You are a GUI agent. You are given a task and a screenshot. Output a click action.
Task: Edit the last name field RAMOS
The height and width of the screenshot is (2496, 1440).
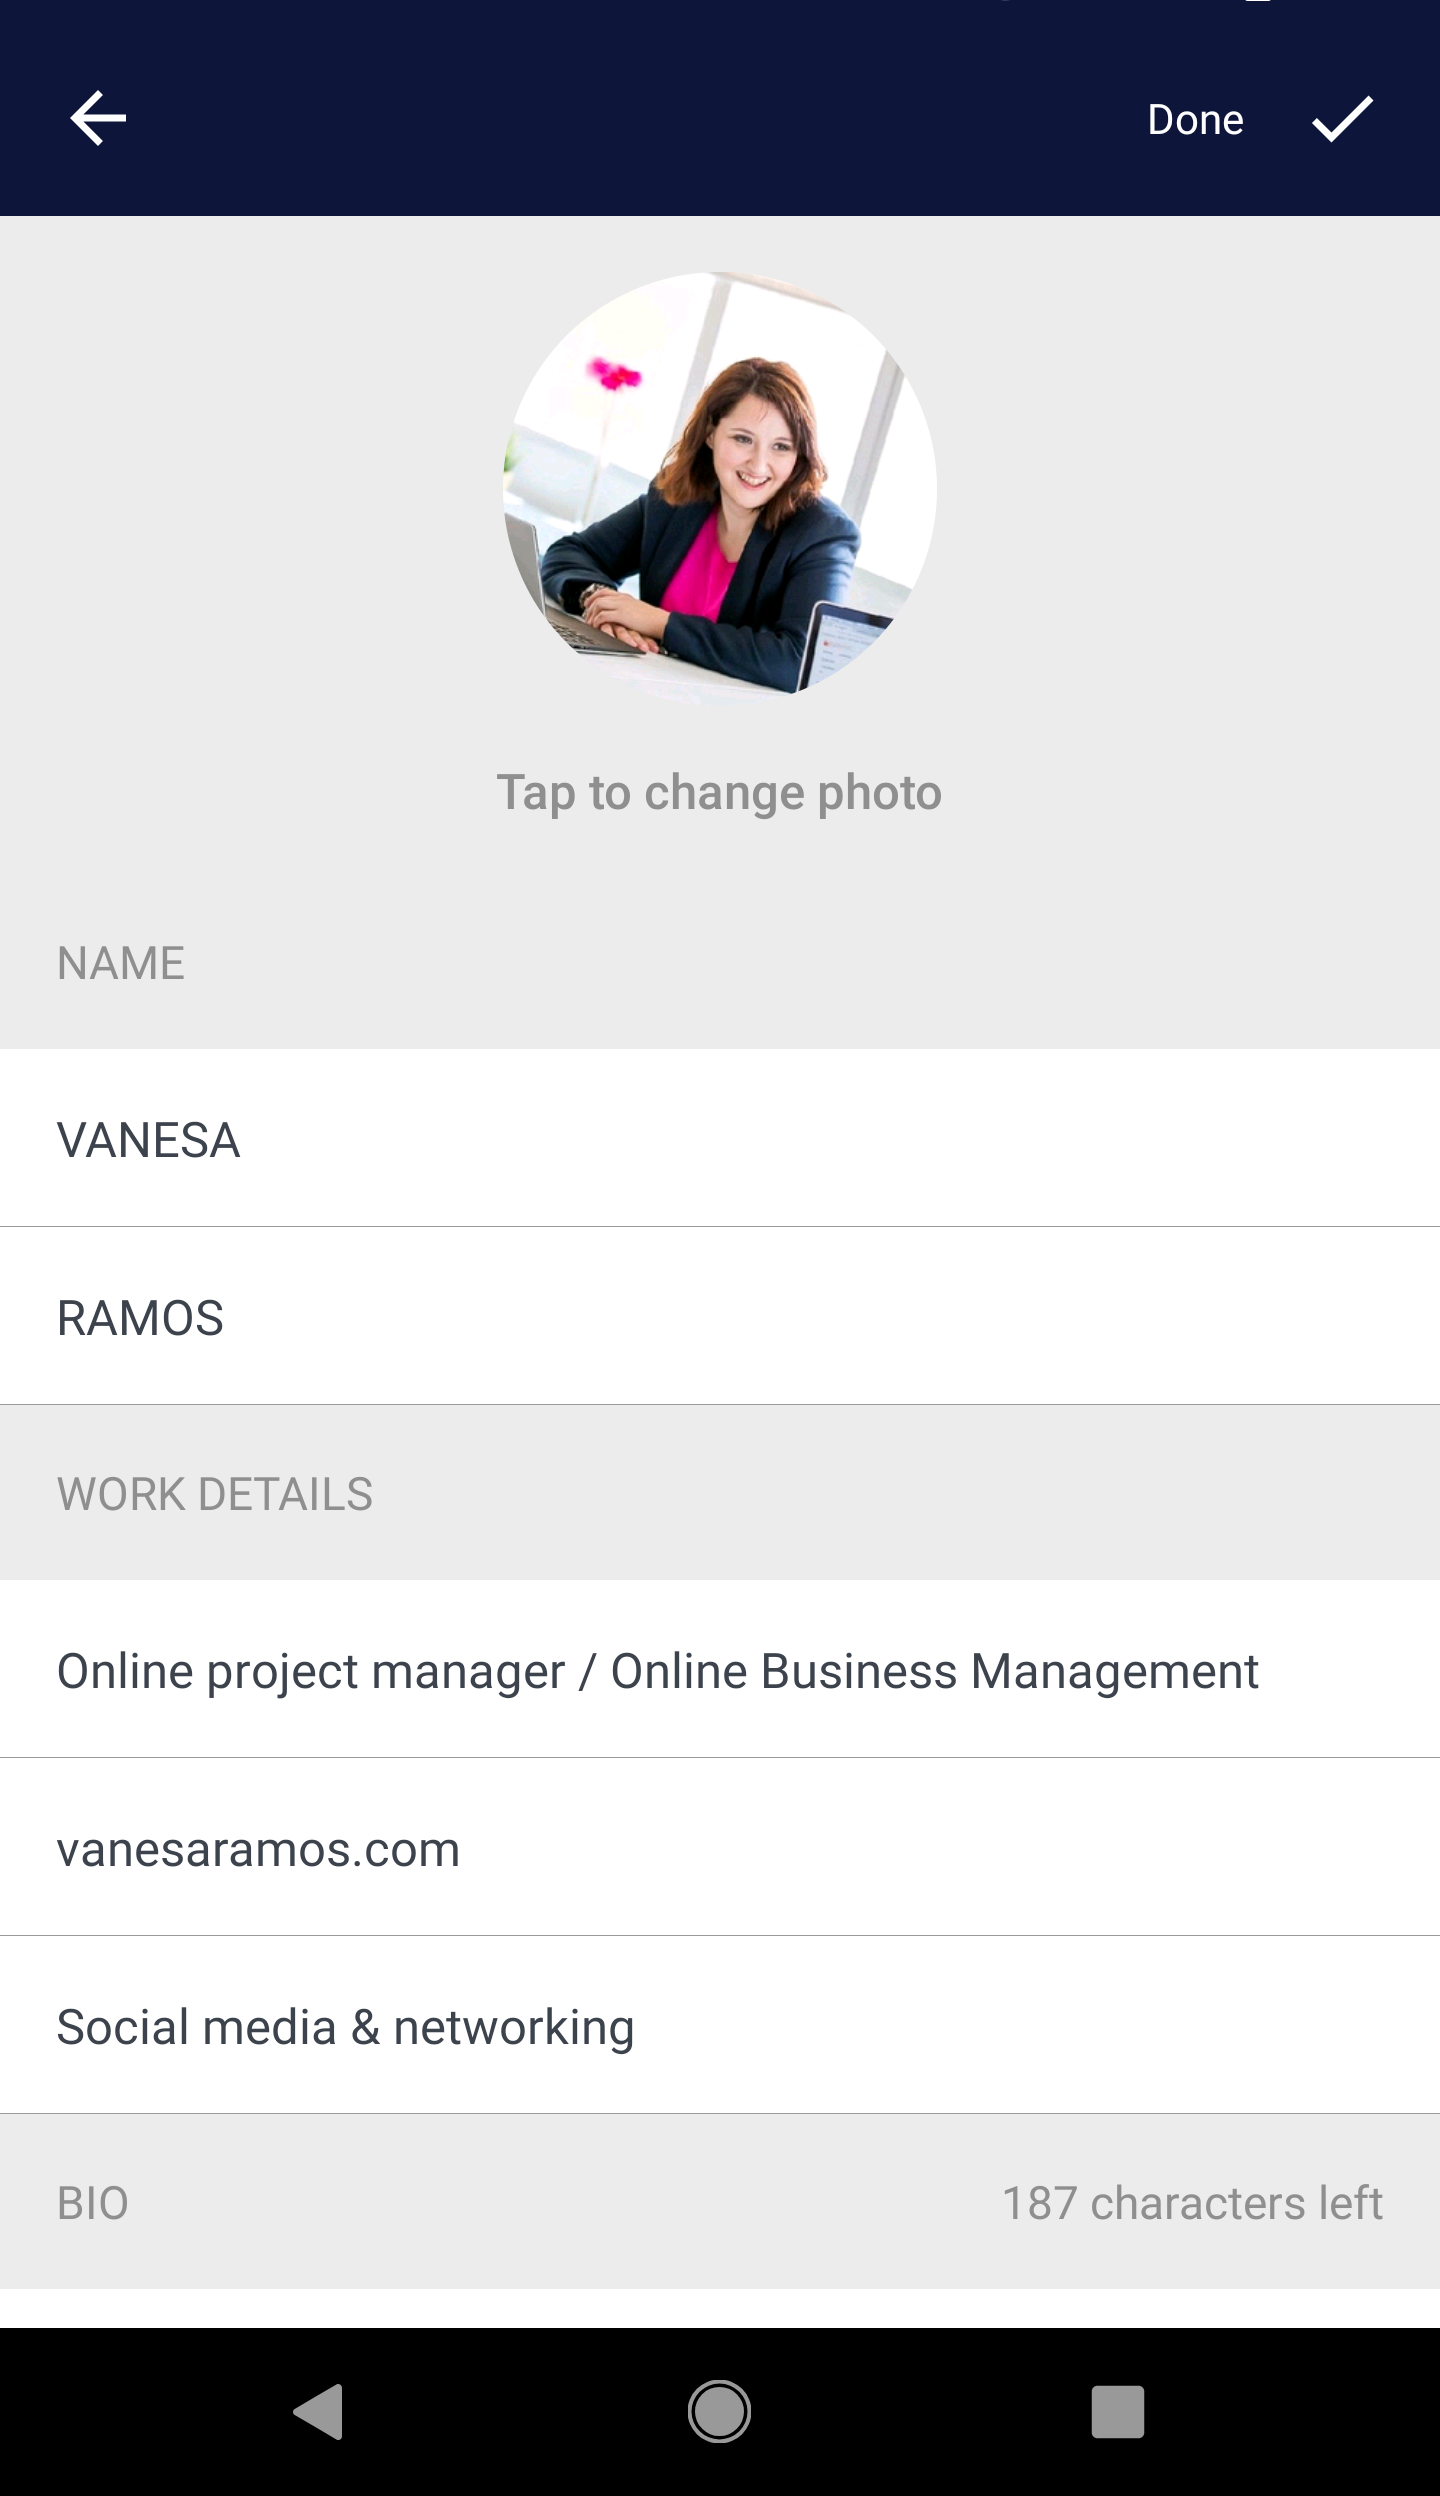pyautogui.click(x=720, y=1317)
